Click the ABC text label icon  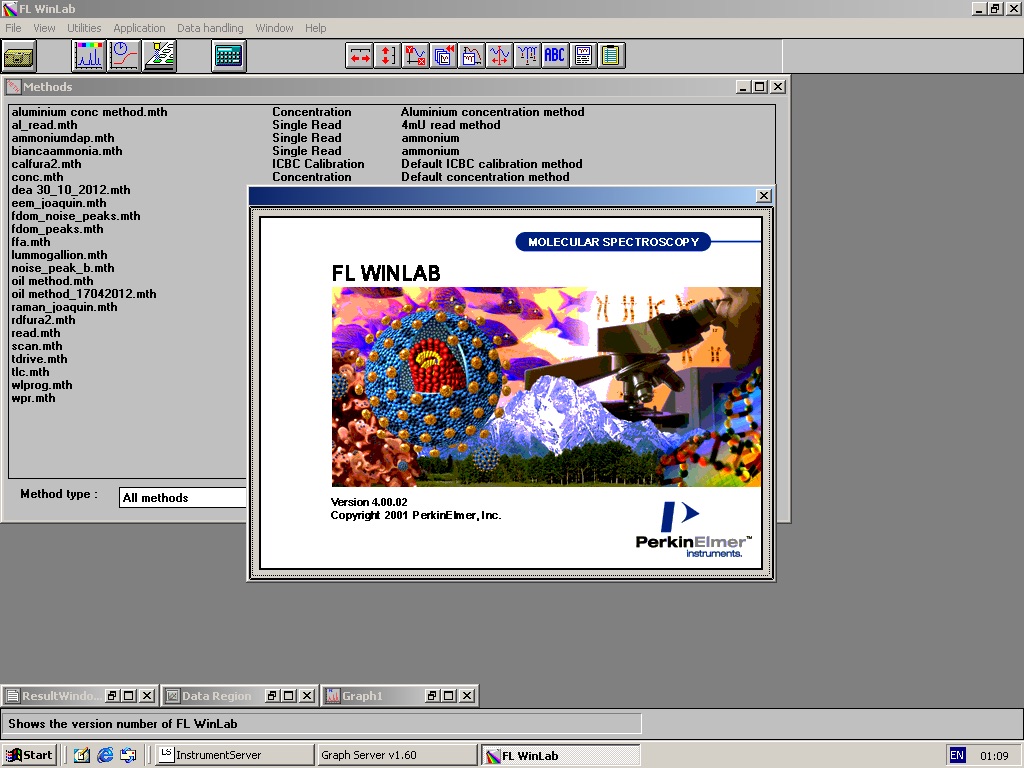coord(555,56)
